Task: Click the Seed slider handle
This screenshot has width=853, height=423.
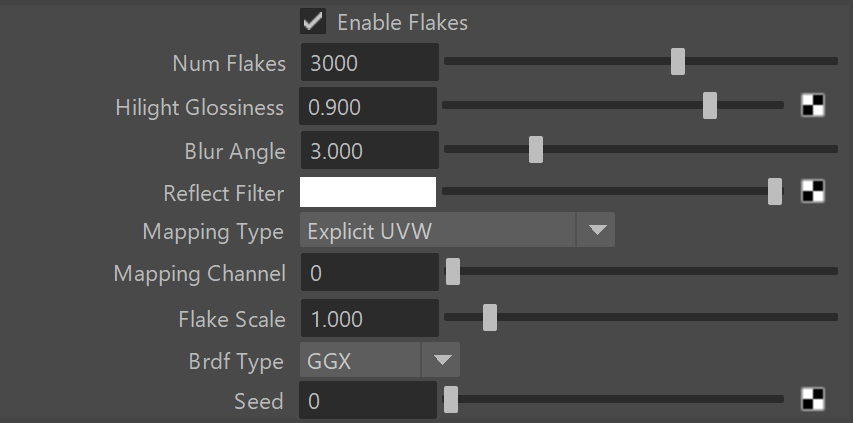Action: [450, 399]
